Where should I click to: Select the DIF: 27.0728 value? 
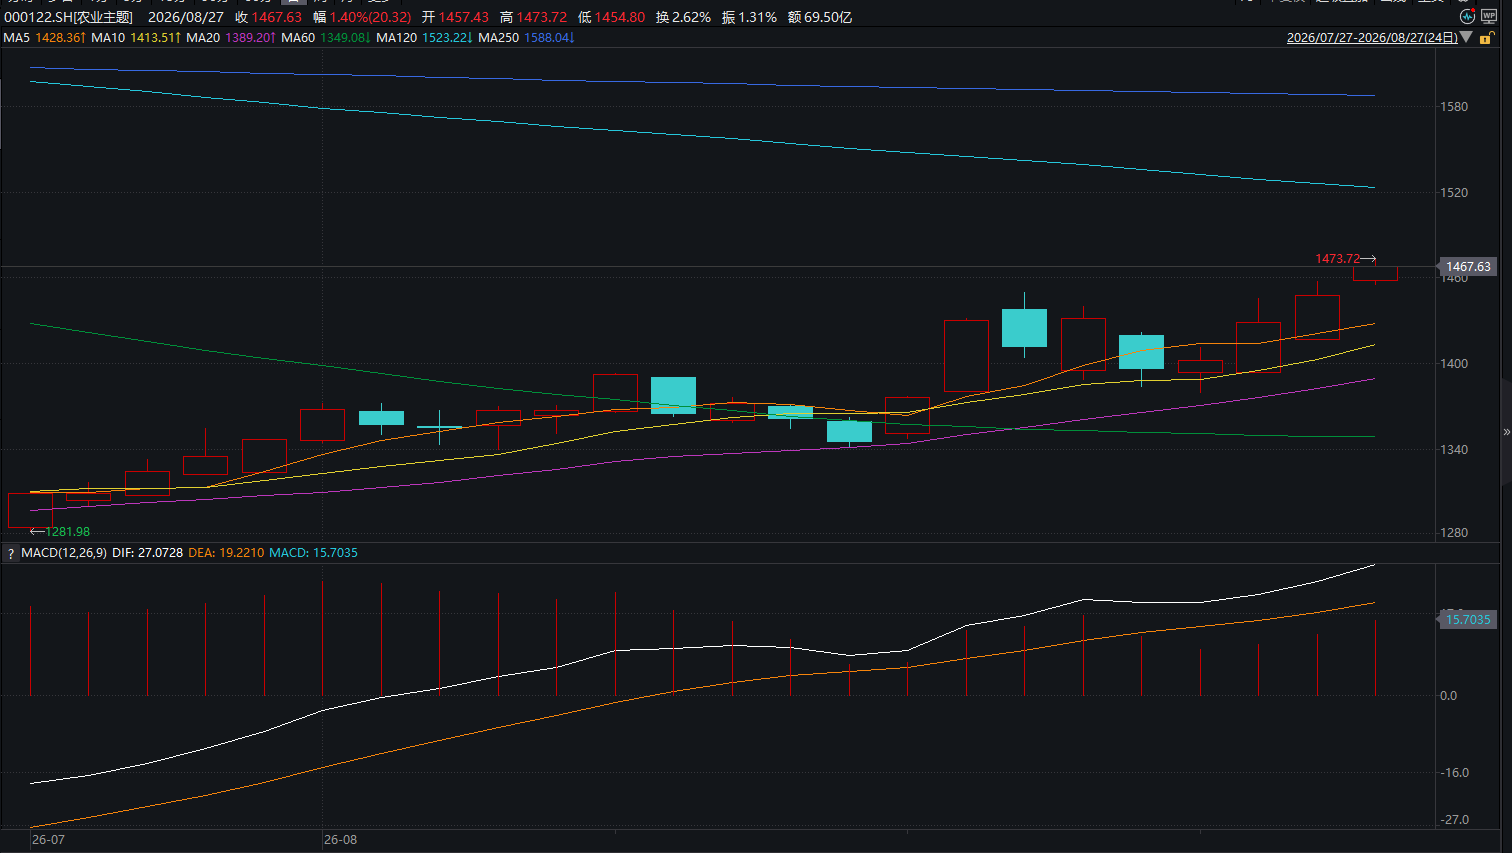(x=147, y=553)
